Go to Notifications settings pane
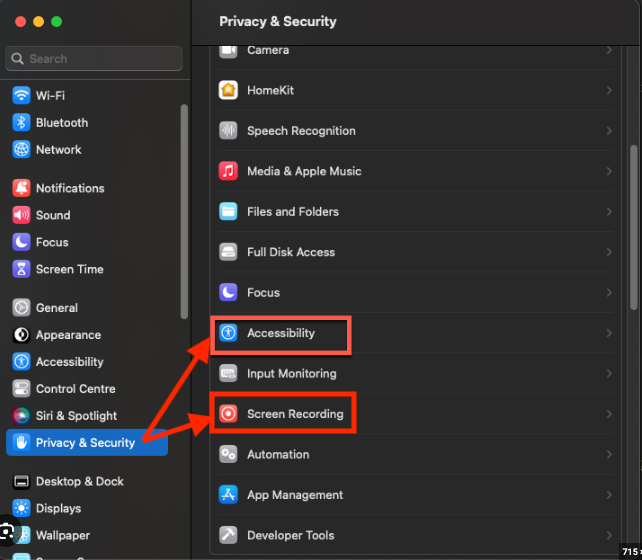 pos(87,188)
